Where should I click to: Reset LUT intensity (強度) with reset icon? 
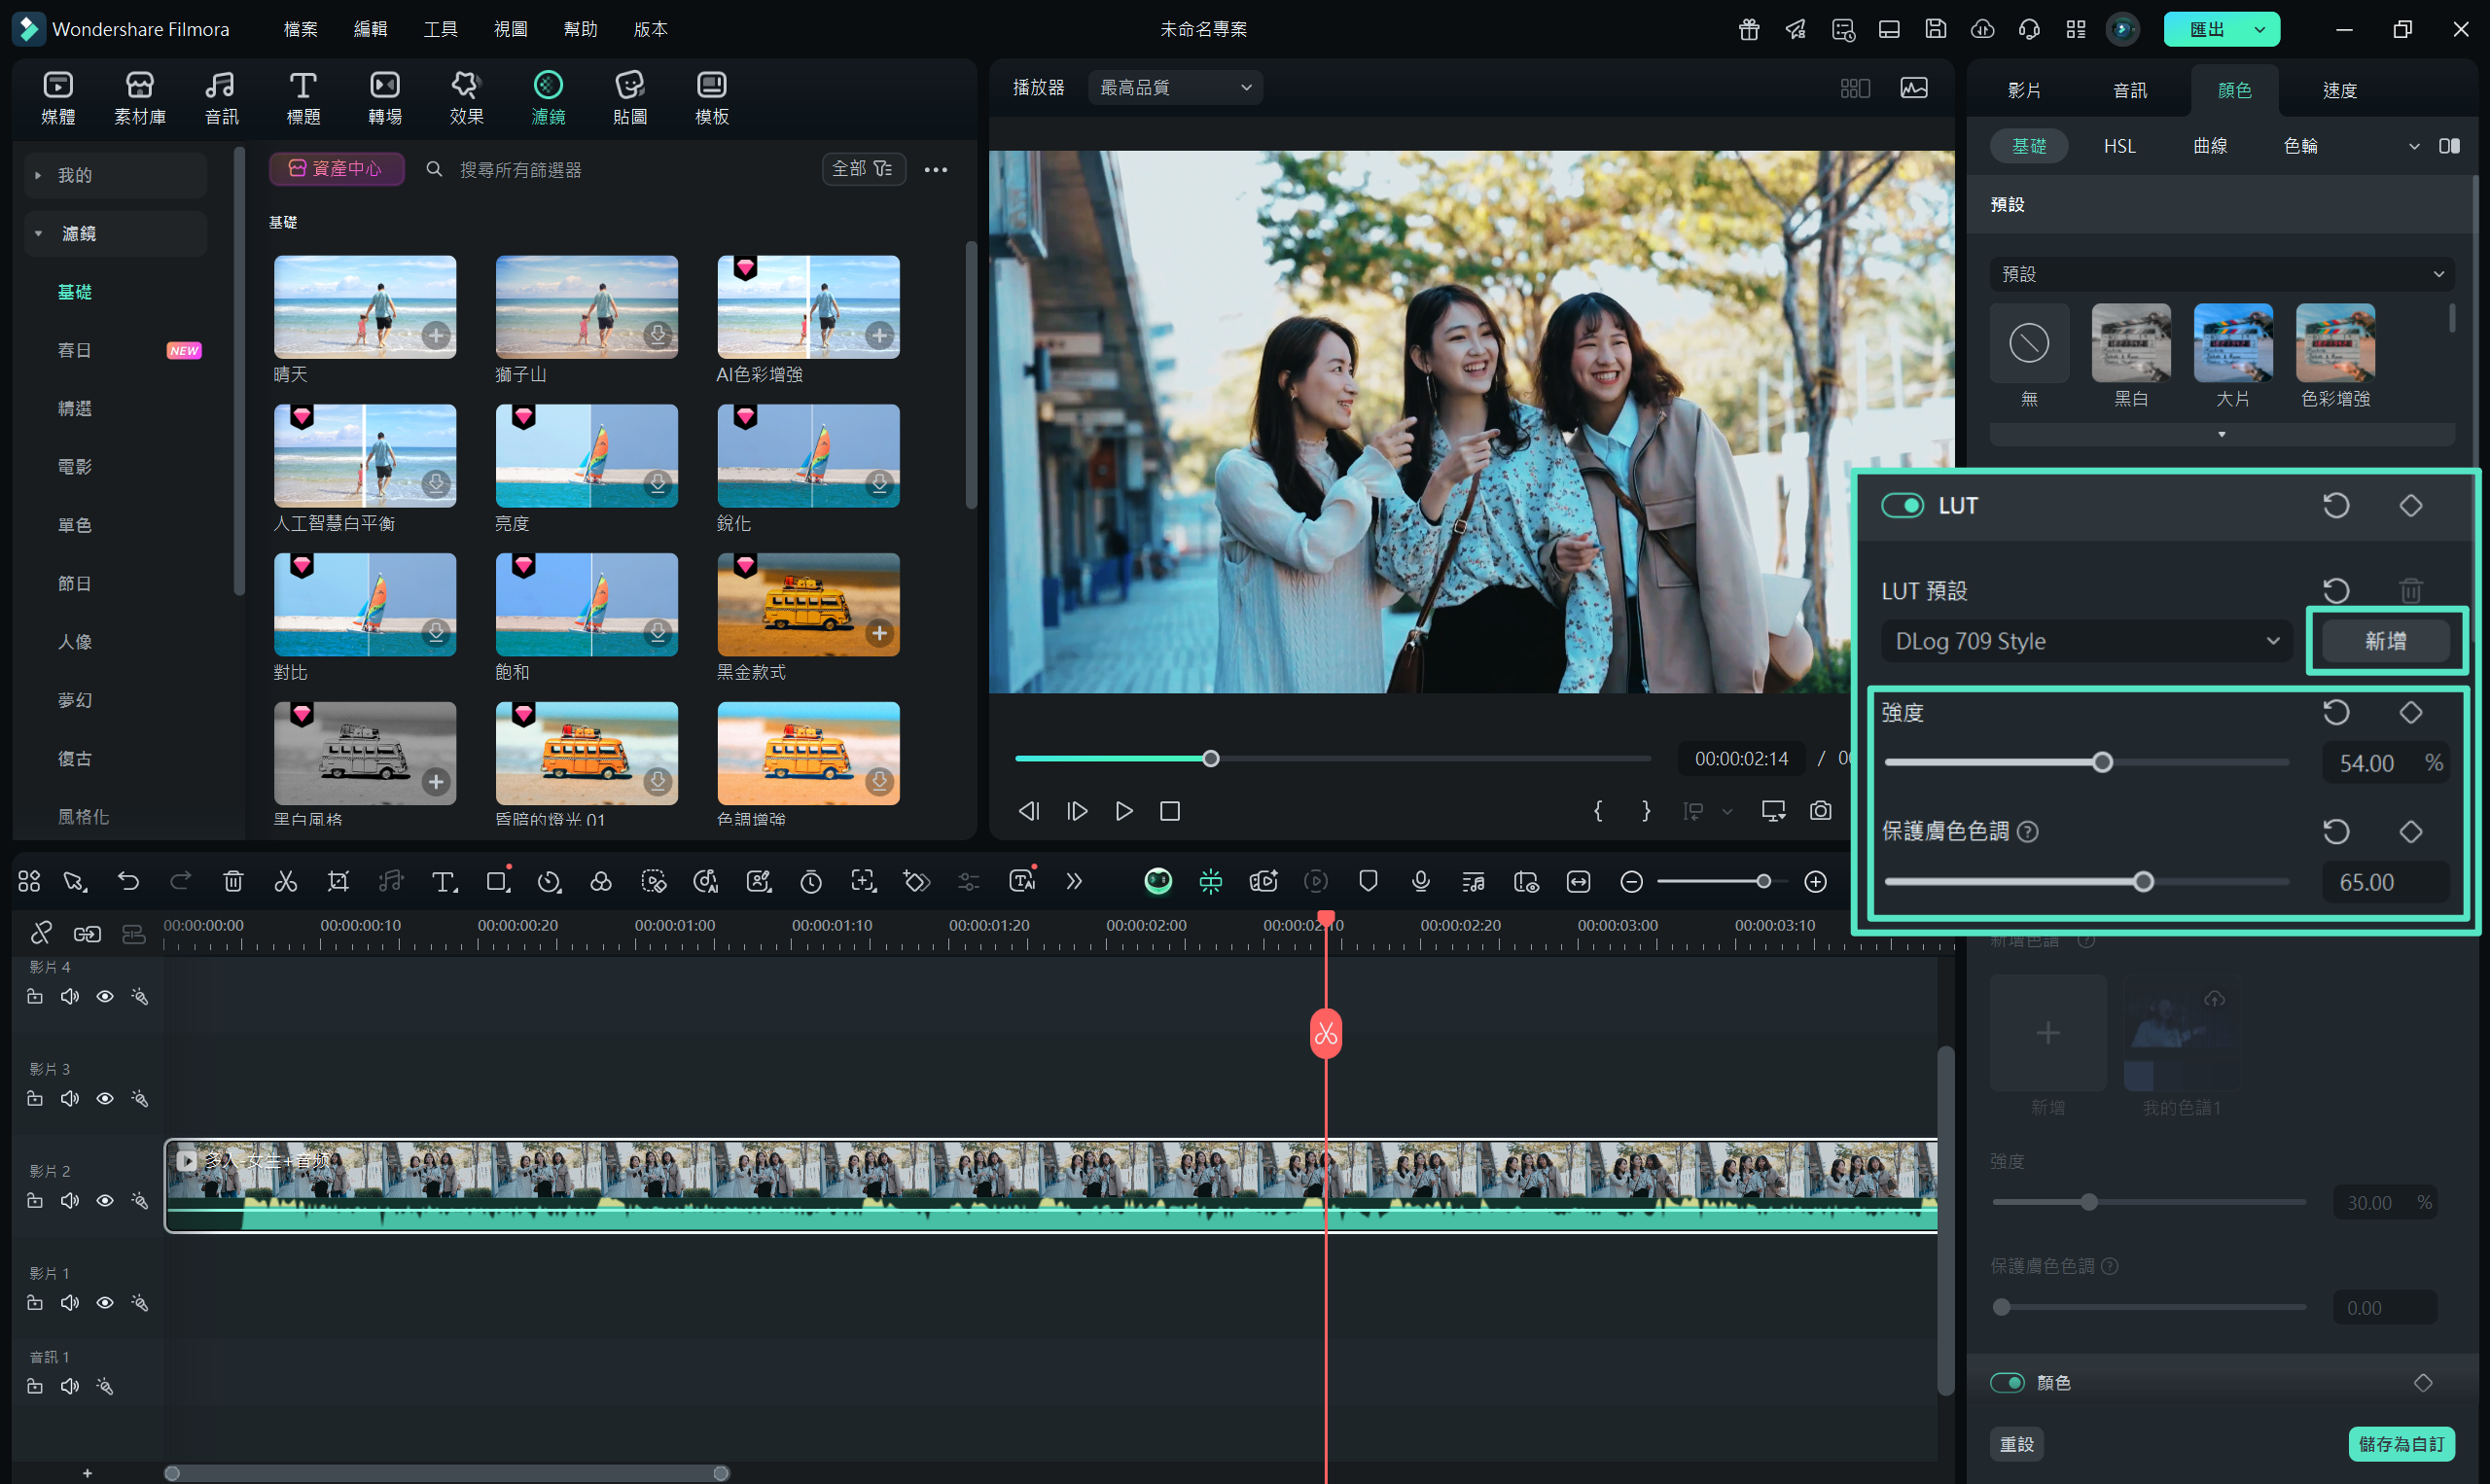2336,712
